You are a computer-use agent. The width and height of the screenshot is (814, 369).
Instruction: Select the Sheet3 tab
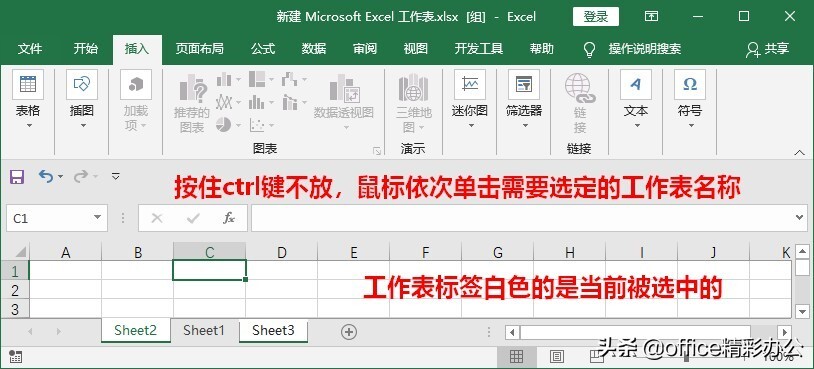click(273, 331)
